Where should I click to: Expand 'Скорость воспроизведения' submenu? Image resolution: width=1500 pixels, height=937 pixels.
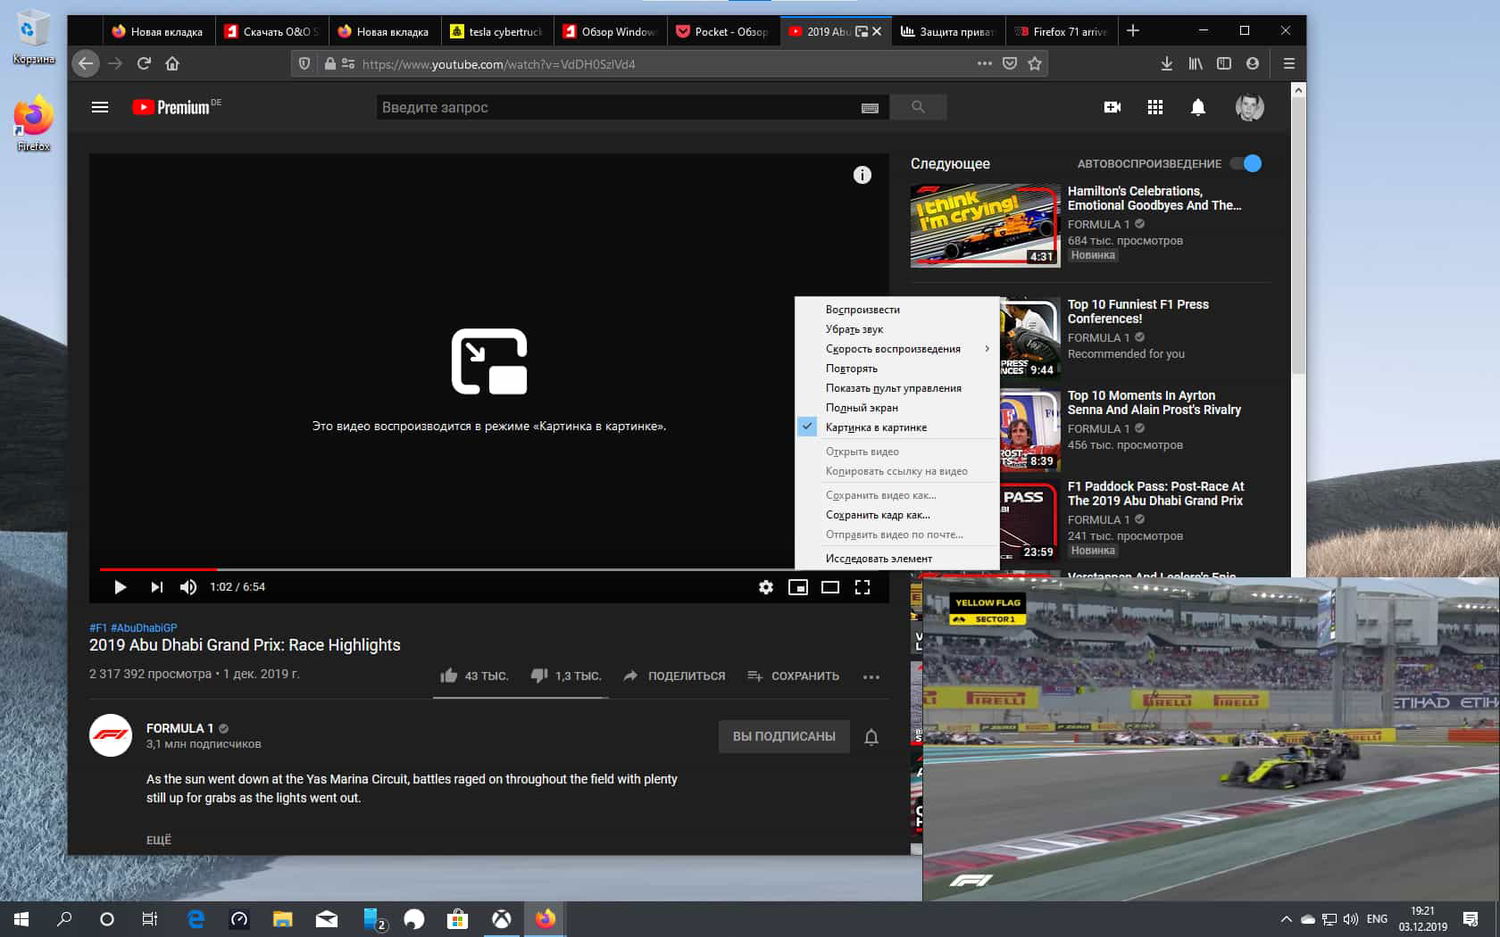893,349
